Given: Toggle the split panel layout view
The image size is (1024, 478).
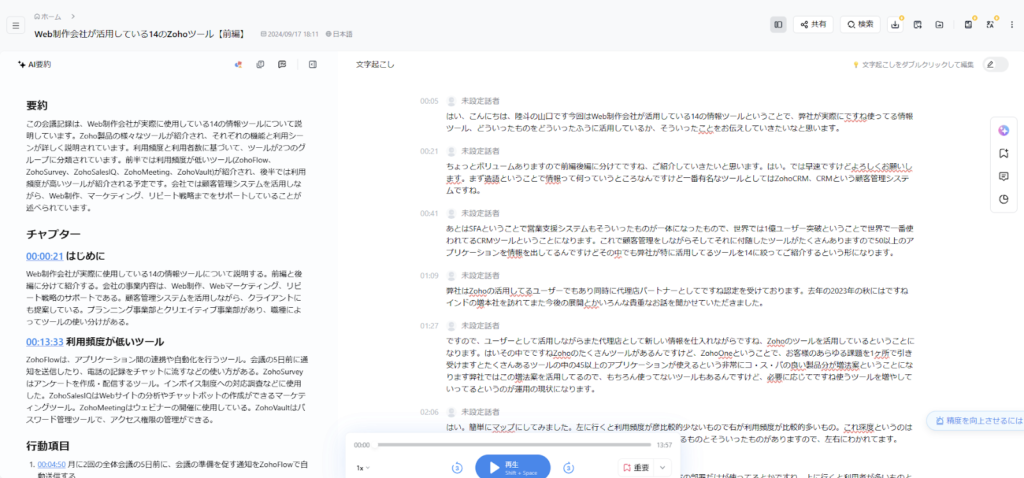Looking at the screenshot, I should [x=778, y=25].
